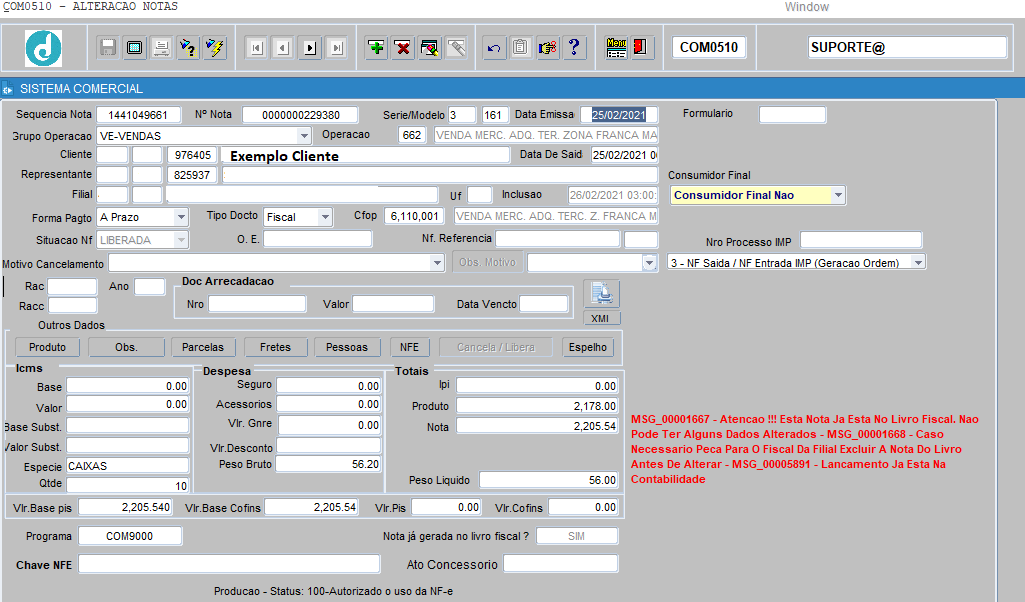
Task: Click the Sistema Comercial title bar icon
Action: 7,89
